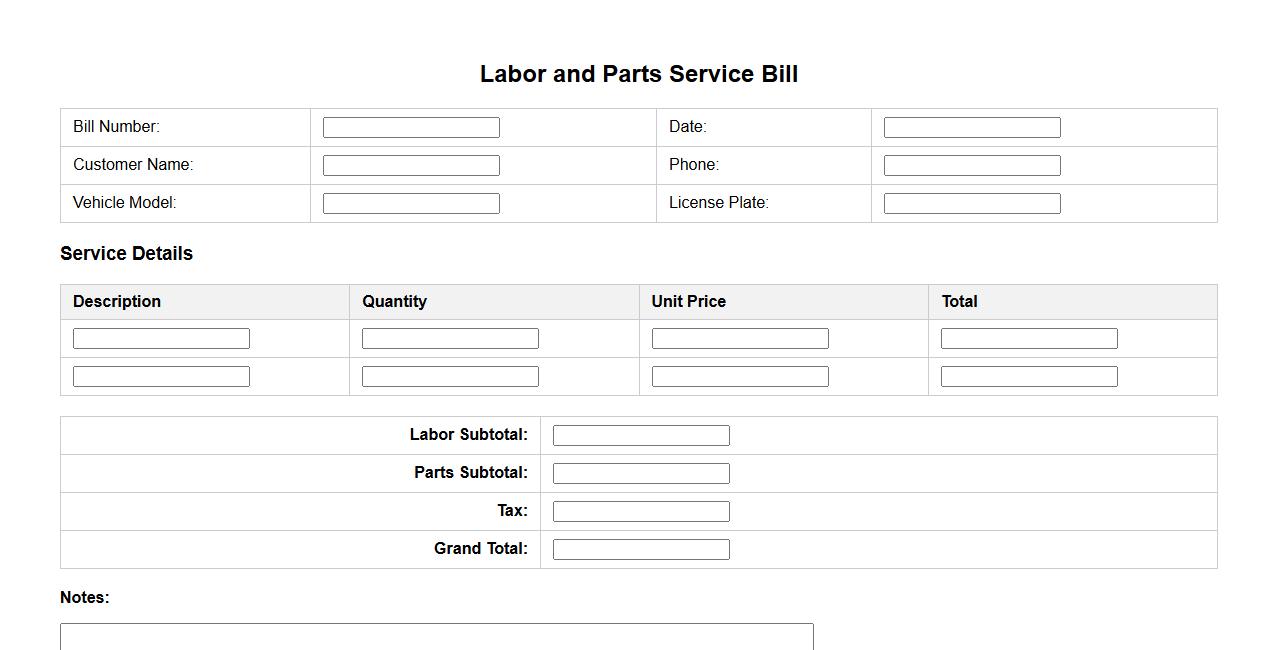The height and width of the screenshot is (650, 1278).
Task: Focus the Parts Subtotal input box
Action: [641, 473]
